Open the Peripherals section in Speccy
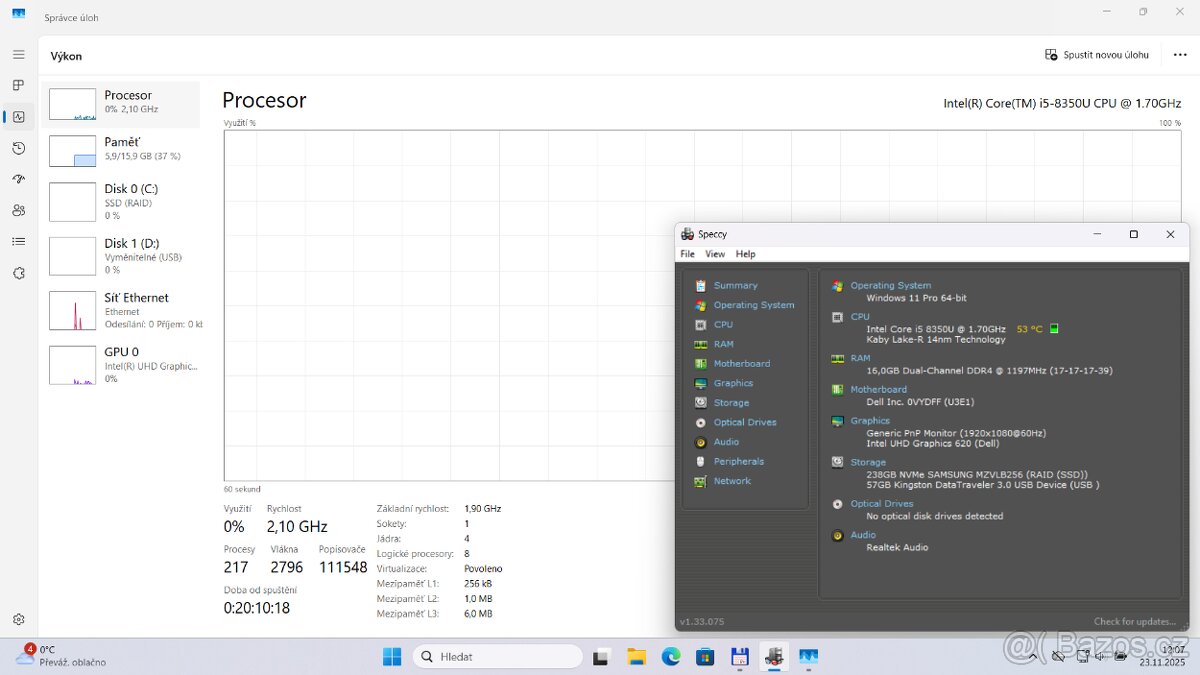This screenshot has width=1200, height=675. coord(738,461)
